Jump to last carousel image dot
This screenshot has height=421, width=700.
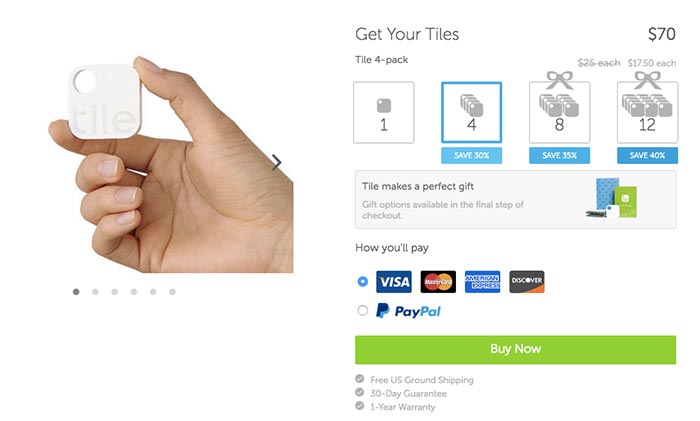click(172, 292)
